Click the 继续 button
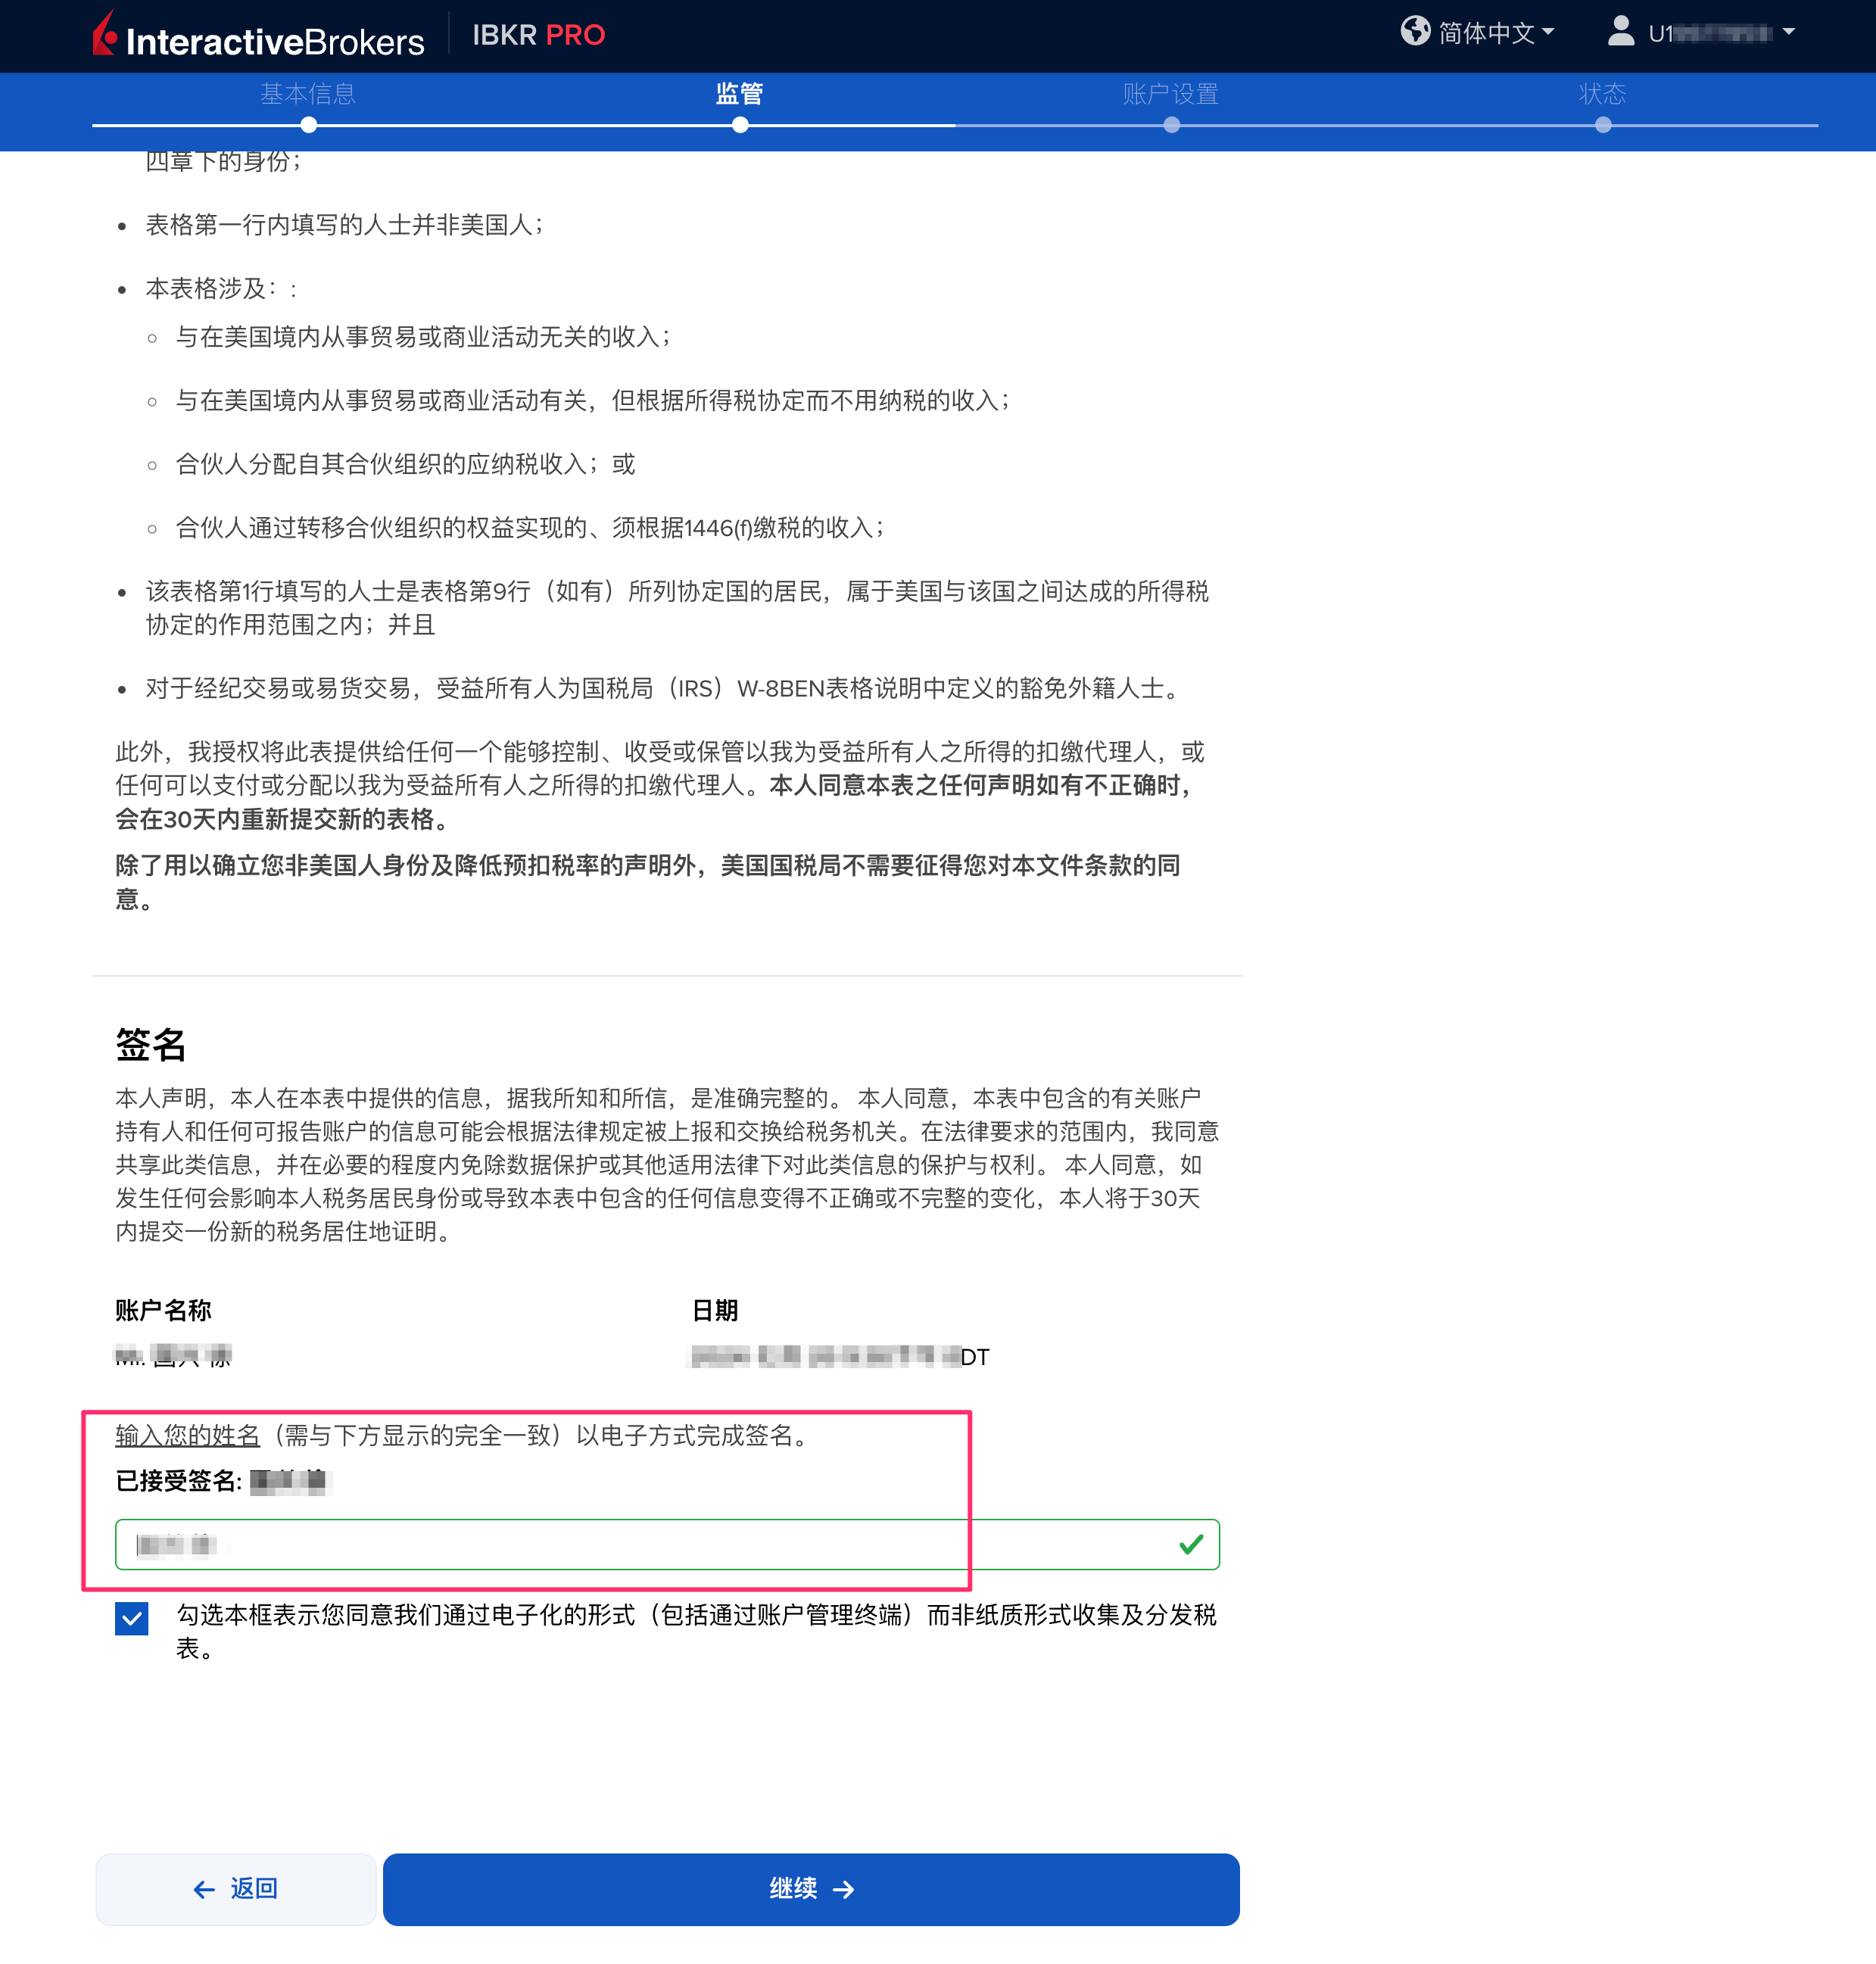Image resolution: width=1876 pixels, height=1964 pixels. pyautogui.click(x=811, y=1888)
